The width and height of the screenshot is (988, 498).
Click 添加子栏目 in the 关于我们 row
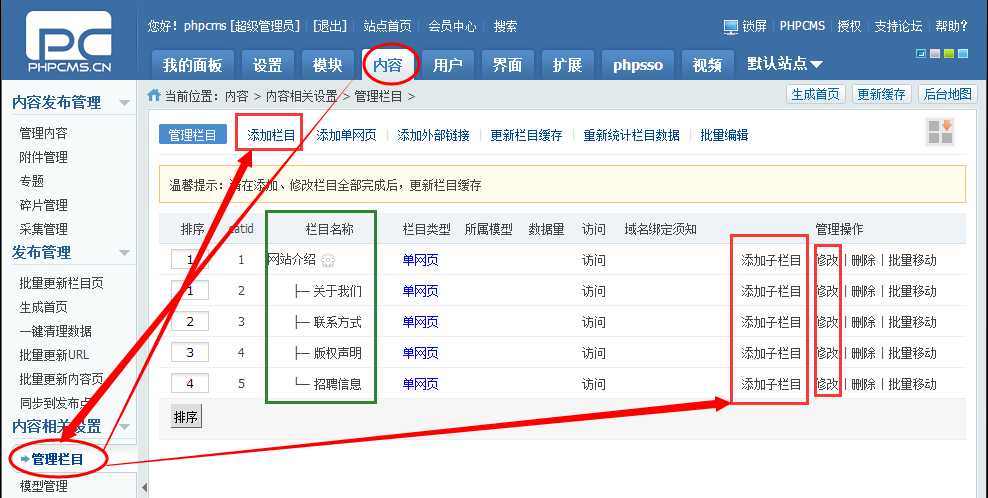(771, 291)
